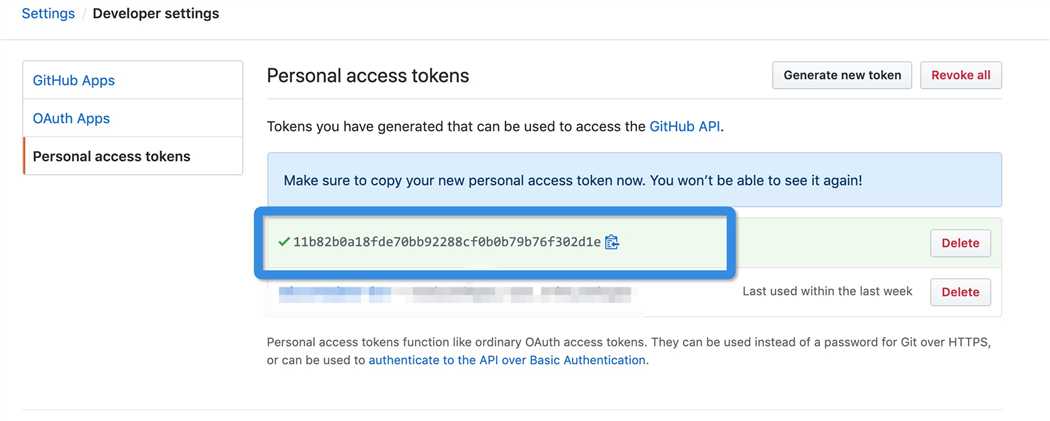
Task: Click the Developer settings breadcrumb text
Action: (156, 13)
